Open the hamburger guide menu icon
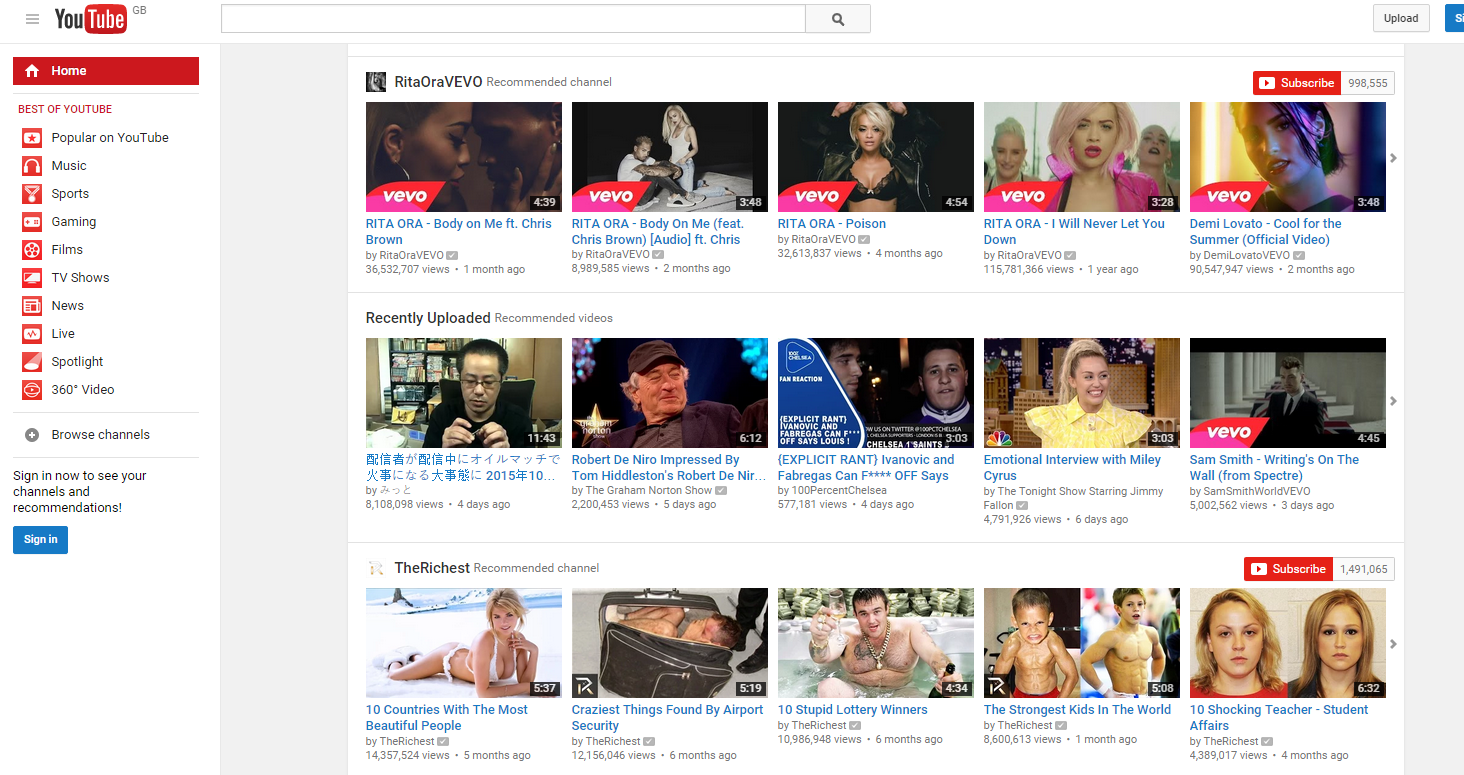 tap(33, 19)
